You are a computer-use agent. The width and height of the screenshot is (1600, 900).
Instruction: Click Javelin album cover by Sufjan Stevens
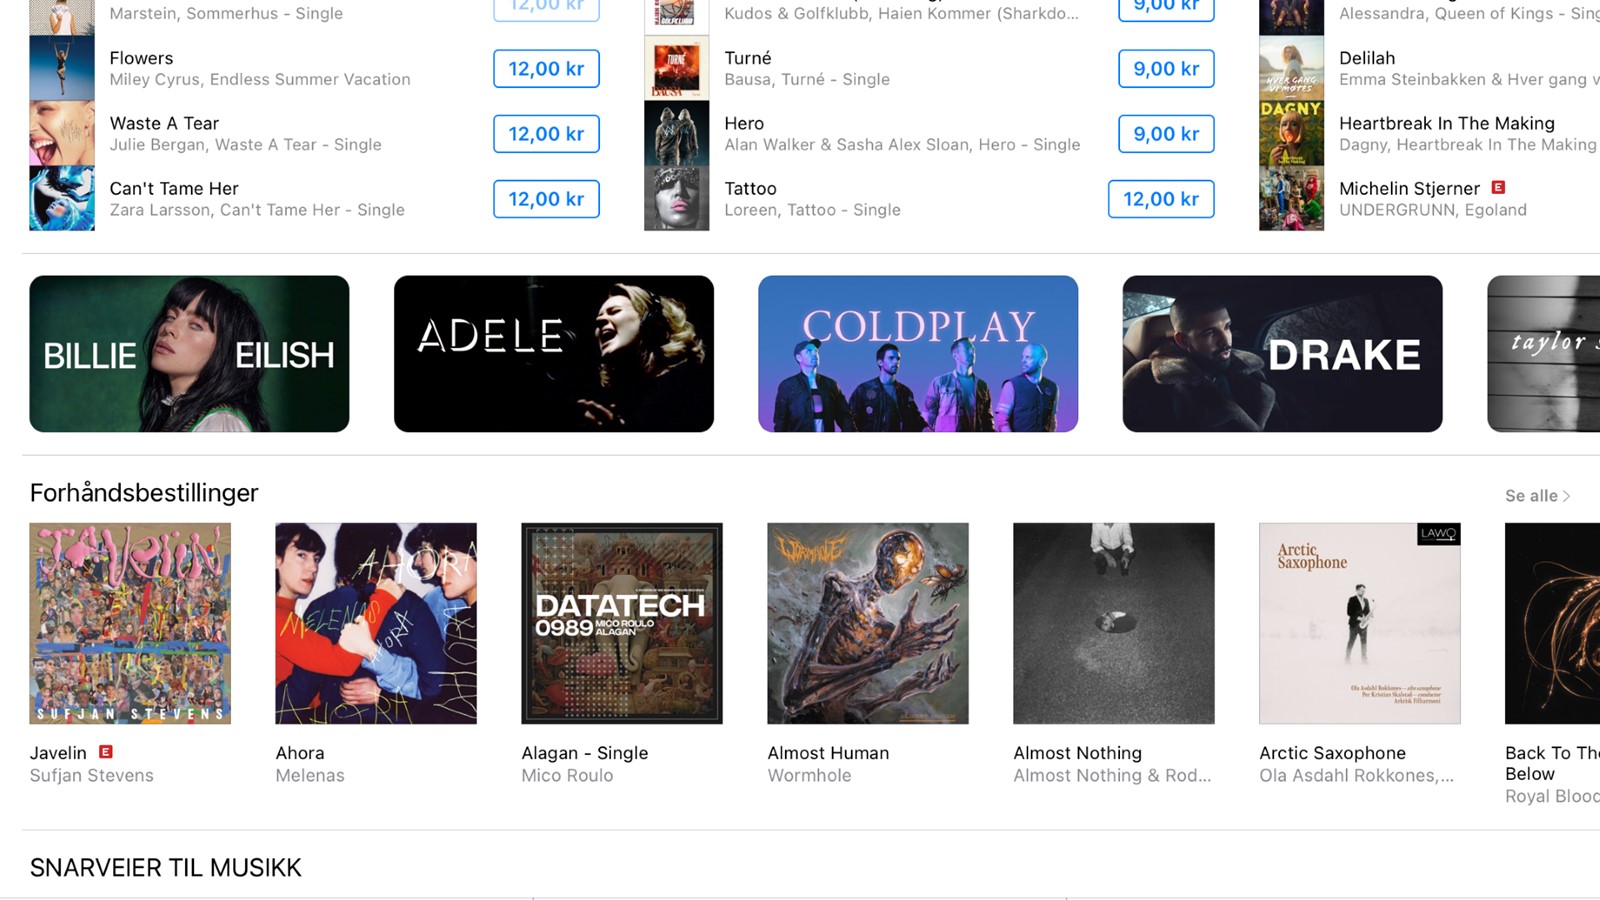tap(130, 623)
